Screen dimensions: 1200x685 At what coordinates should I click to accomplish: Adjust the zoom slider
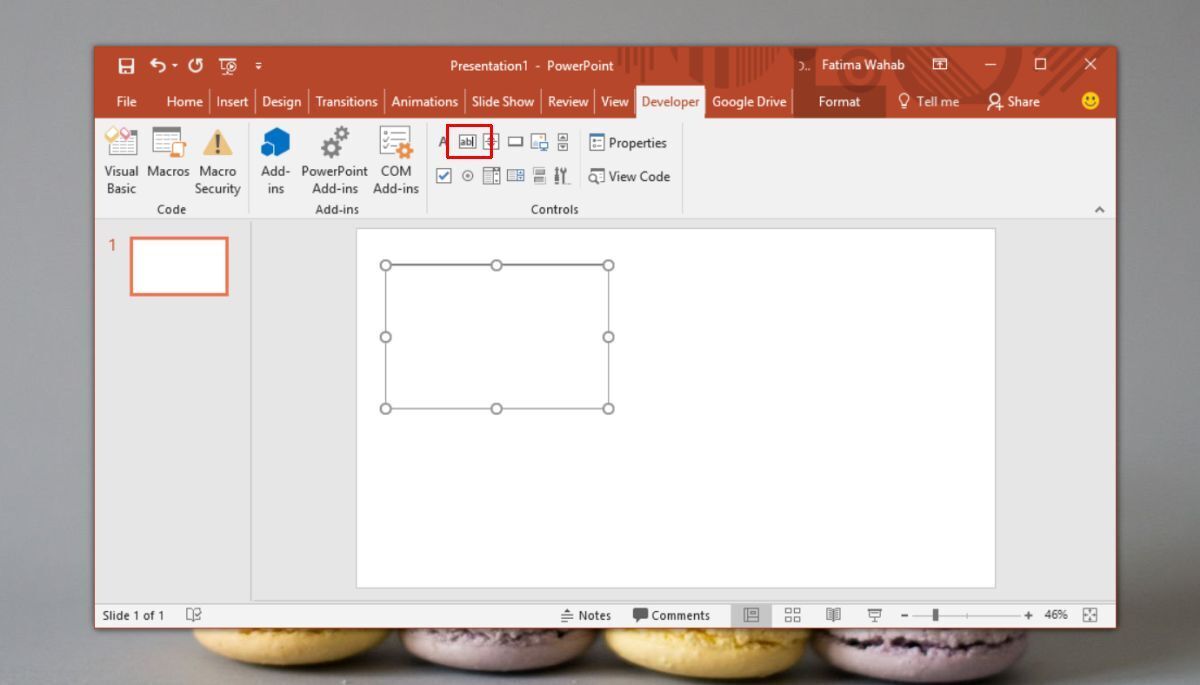[x=937, y=615]
